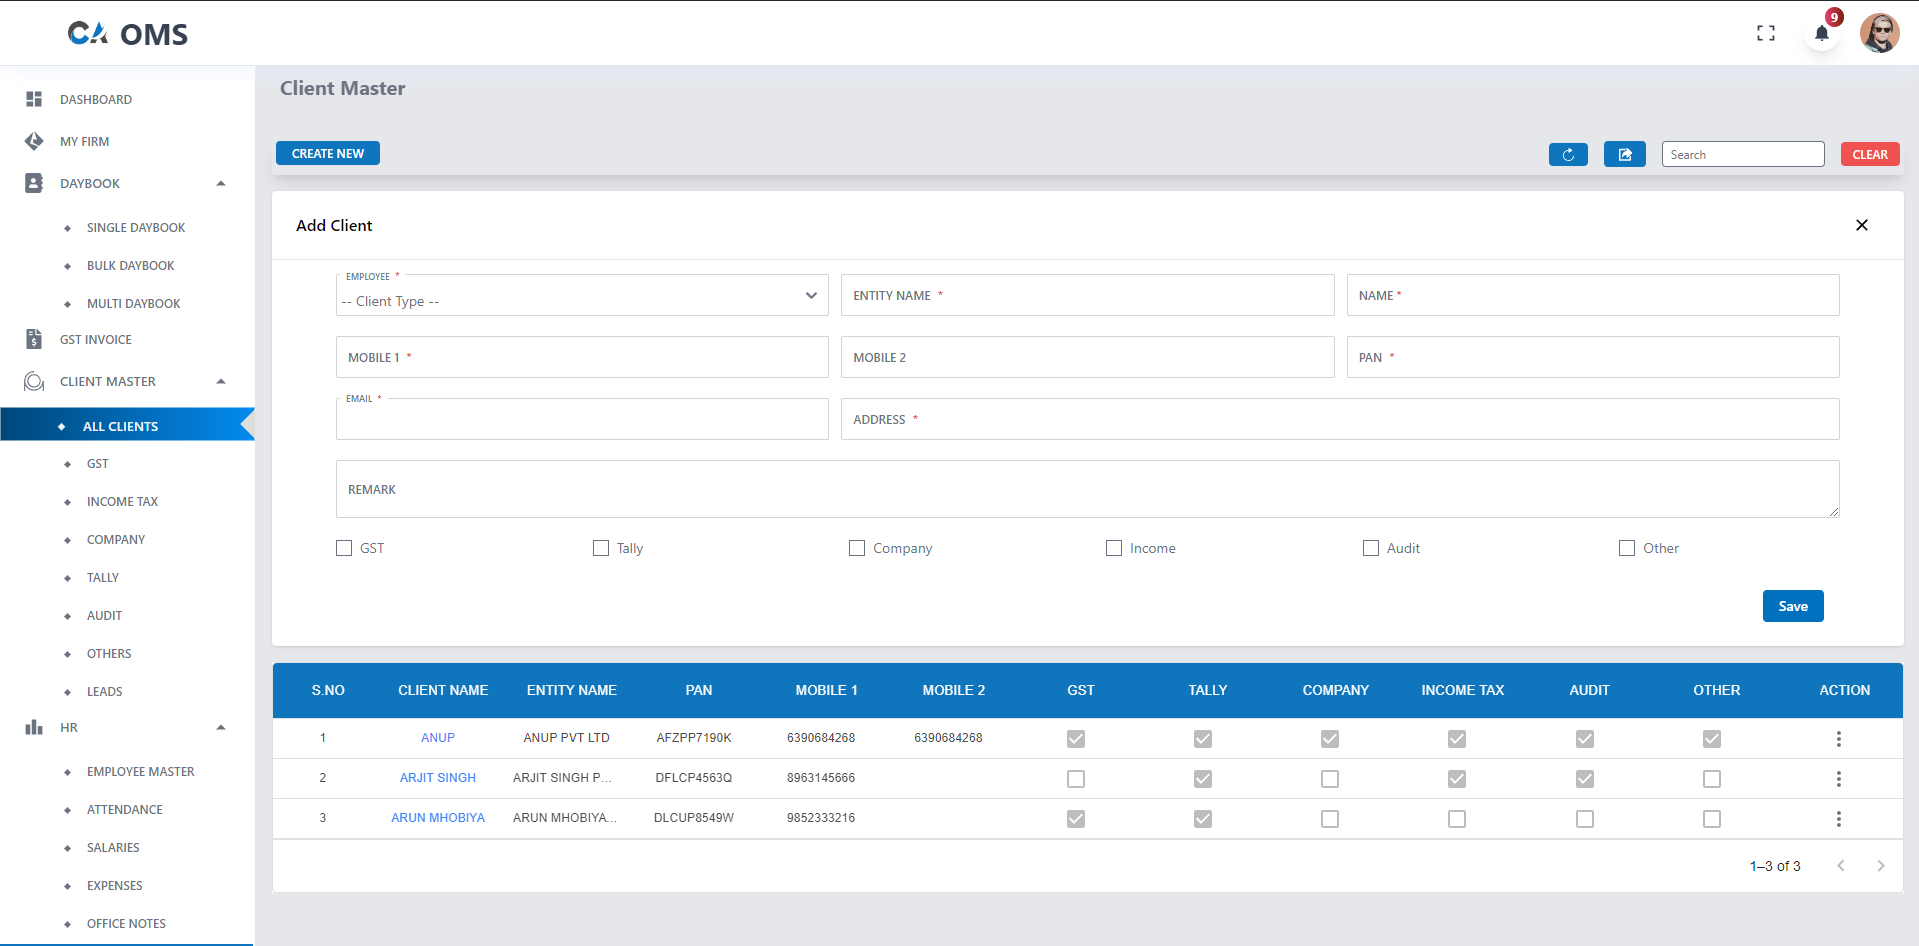This screenshot has height=946, width=1919.
Task: Open the ARUN MHOBIYA client link
Action: (x=438, y=817)
